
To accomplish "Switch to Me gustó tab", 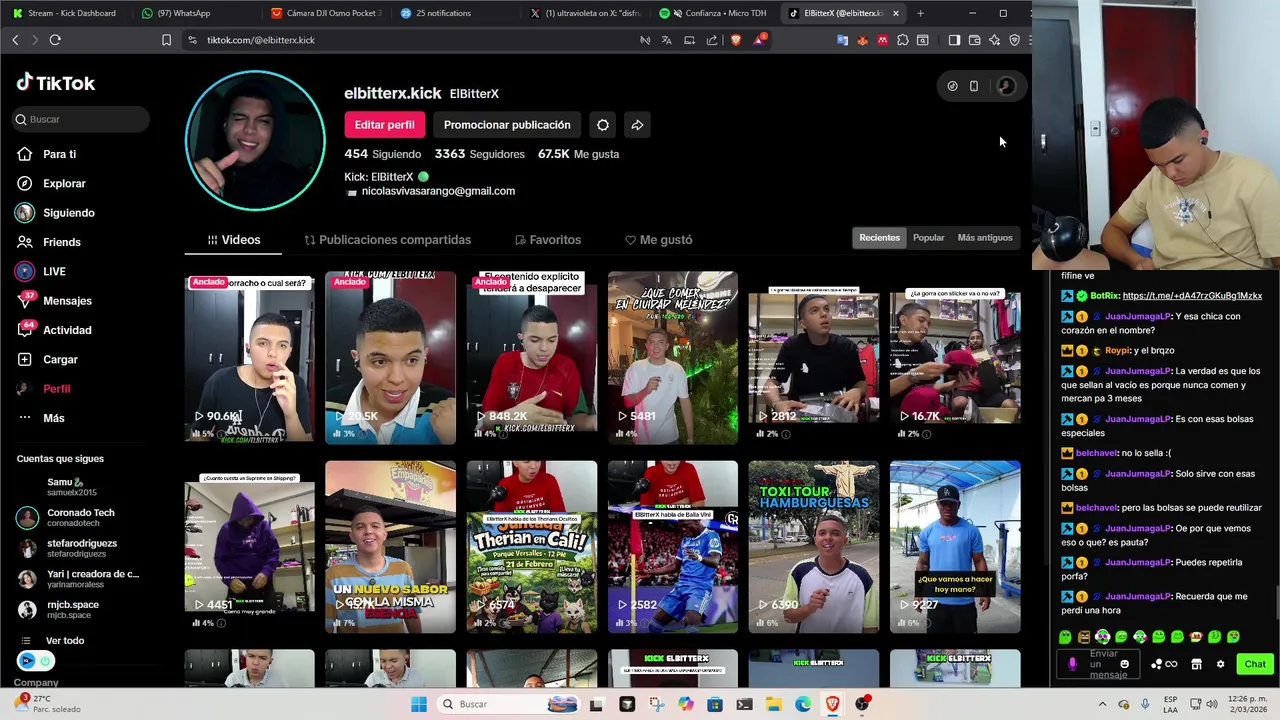I will [x=658, y=240].
